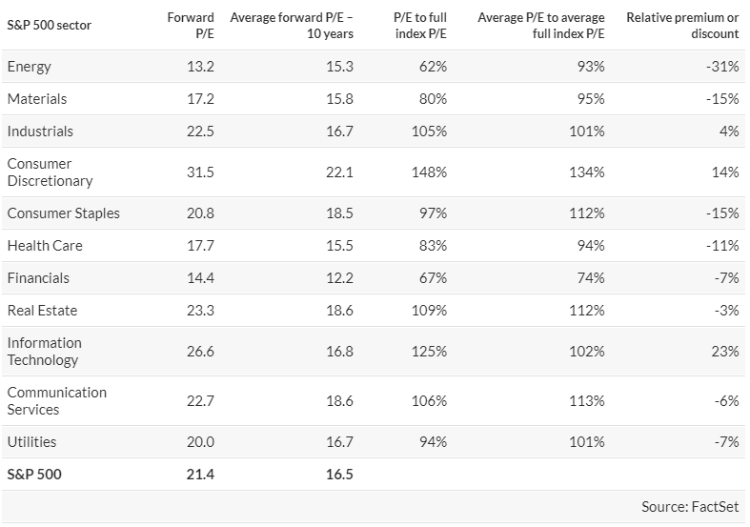Viewport: 750px width, 527px height.
Task: Click Information Technology's 23% premium cell
Action: click(727, 351)
